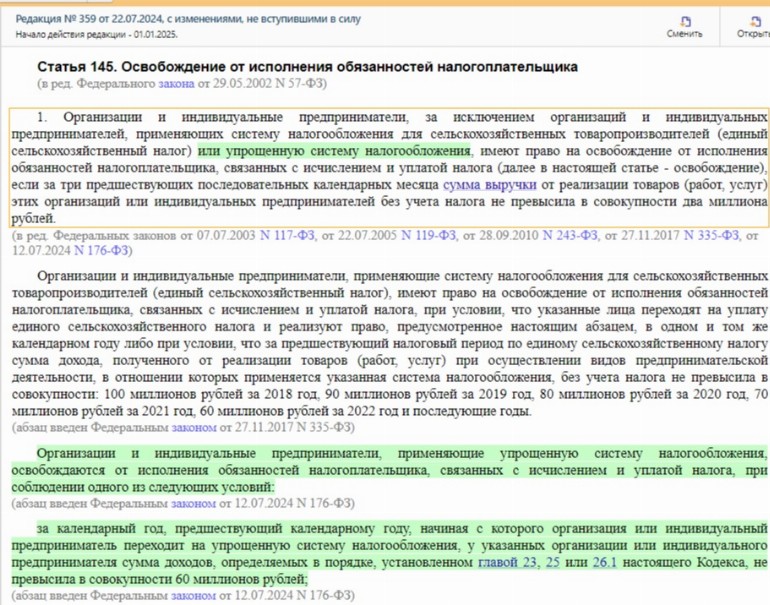
Task: Open chapter '25' link after 'главой 23'
Action: (x=553, y=564)
